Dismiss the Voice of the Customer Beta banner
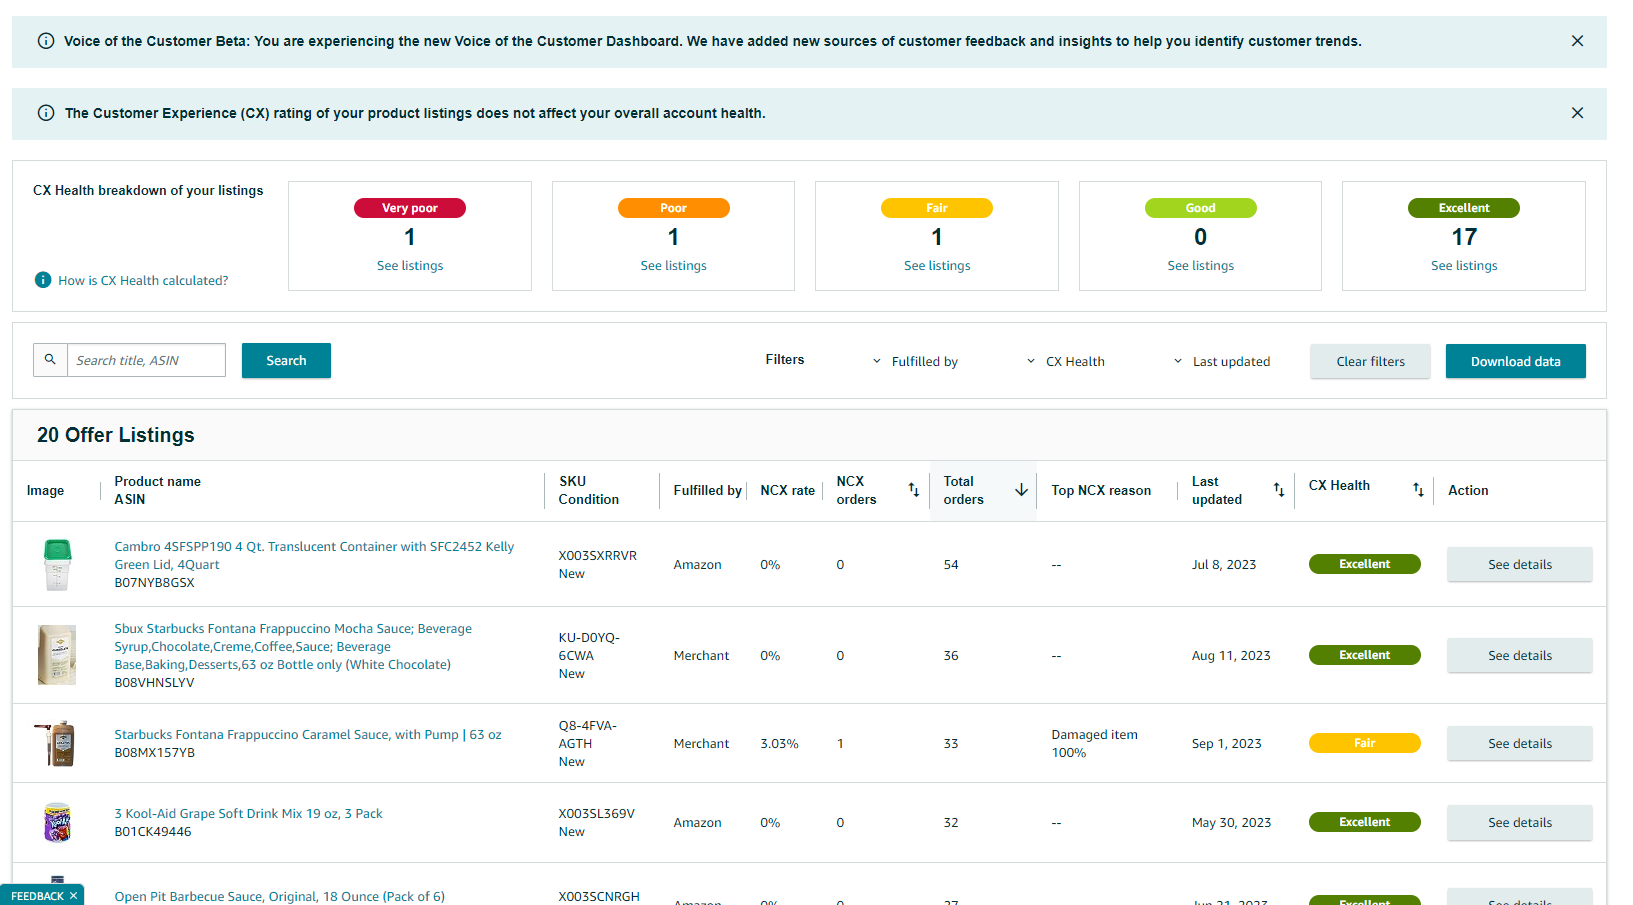The image size is (1633, 905). 1577,41
